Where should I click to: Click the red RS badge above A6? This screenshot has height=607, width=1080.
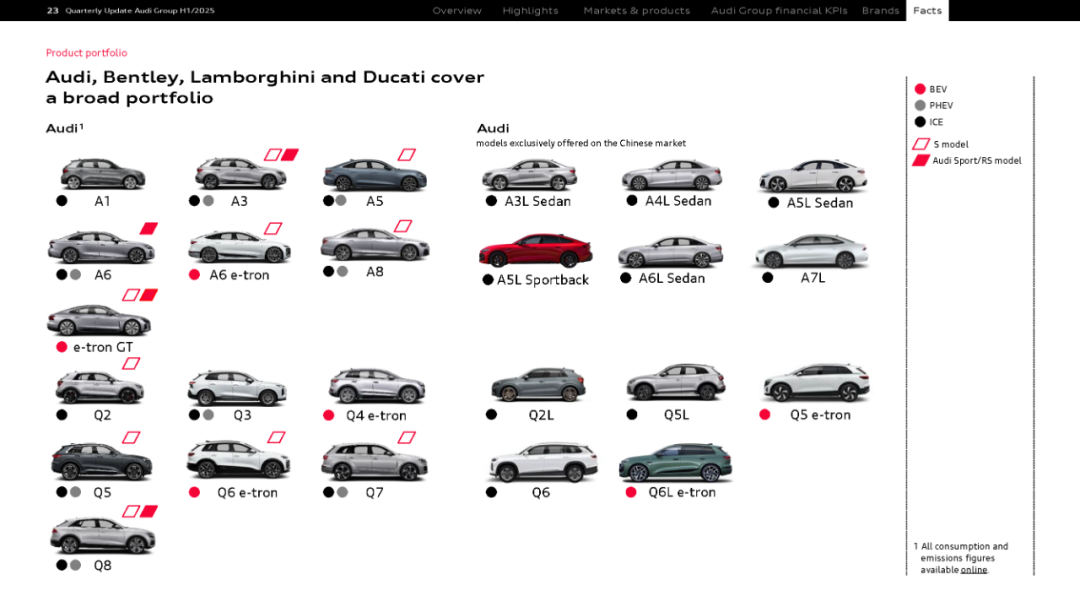[149, 228]
